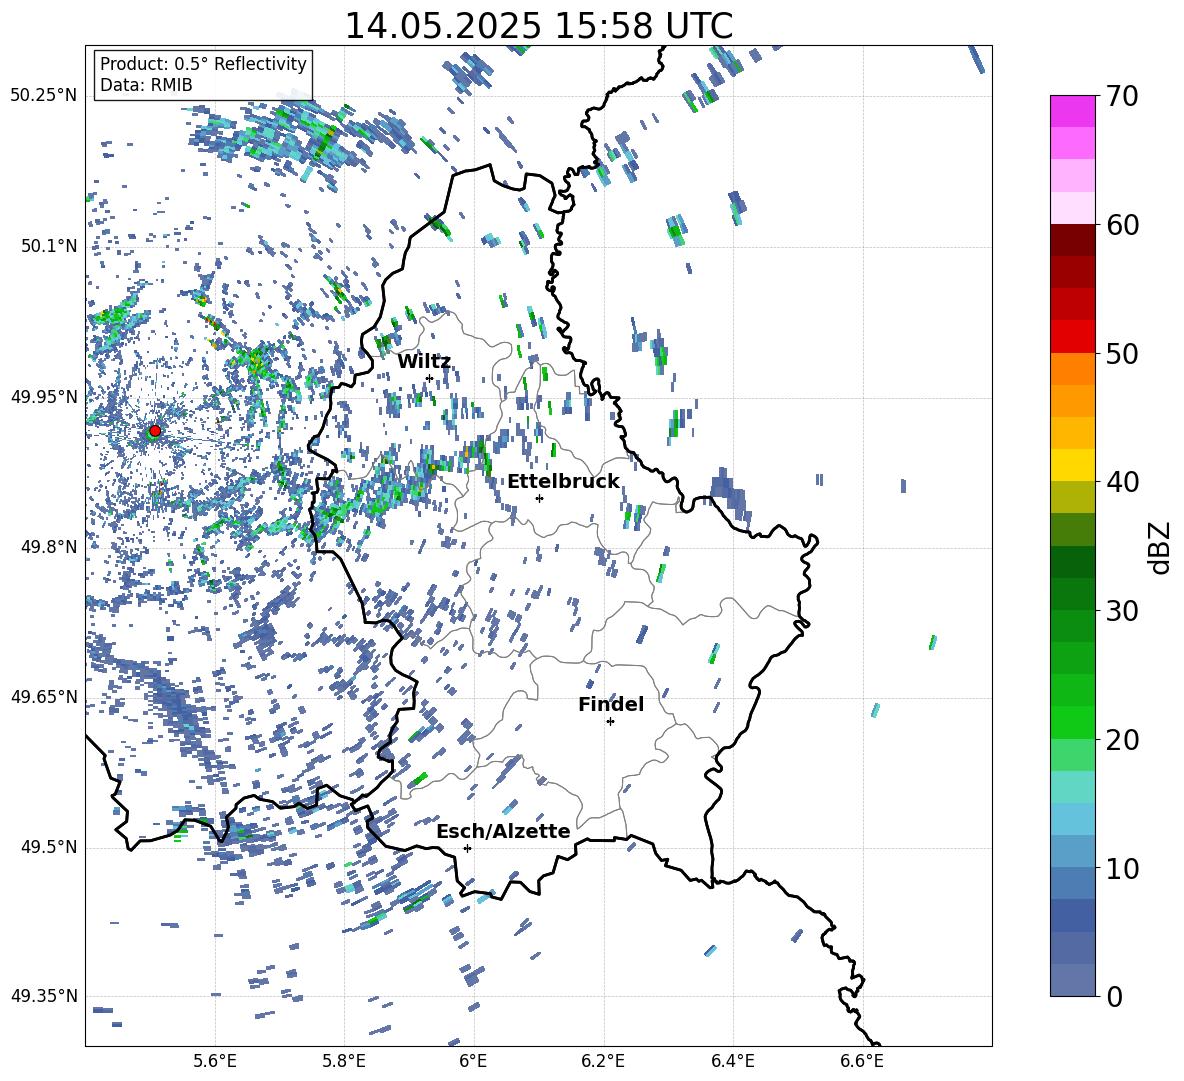The width and height of the screenshot is (1184, 1081).
Task: Click the Findel city label
Action: 611,704
